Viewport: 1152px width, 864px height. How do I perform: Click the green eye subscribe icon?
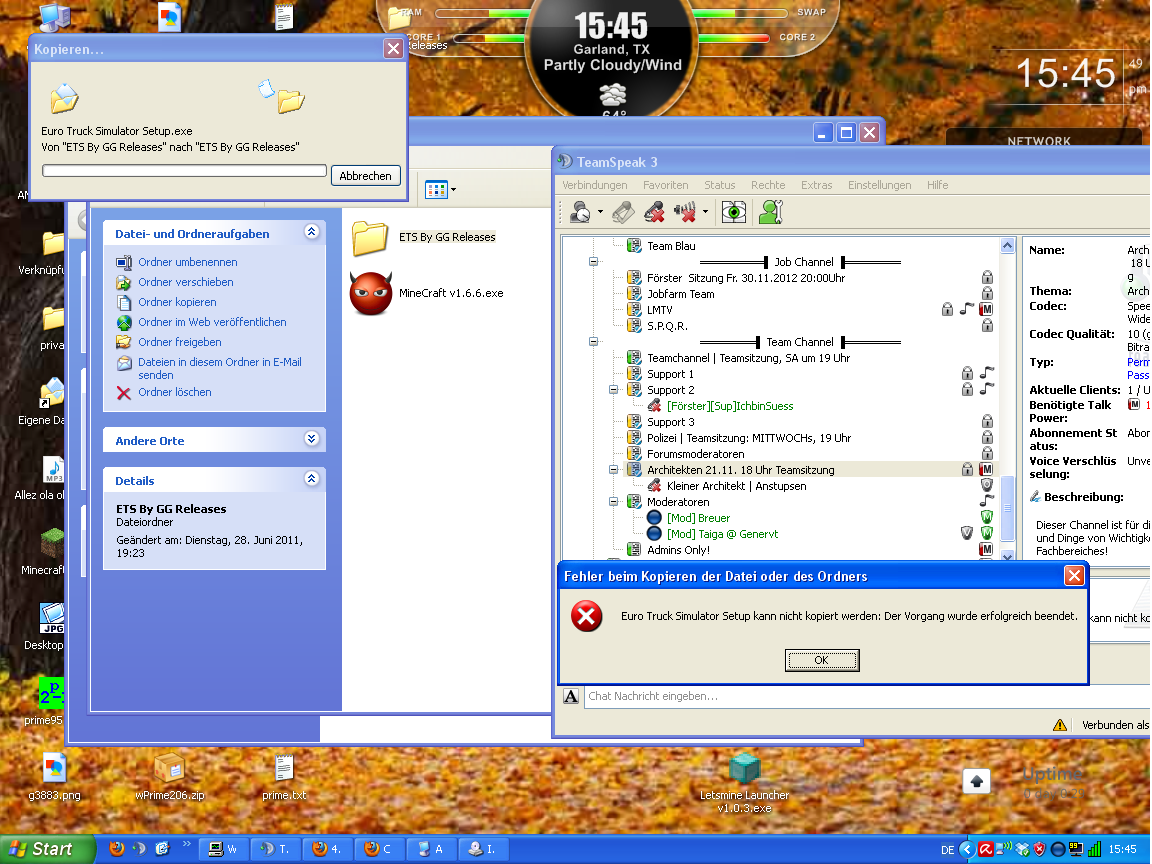point(734,212)
